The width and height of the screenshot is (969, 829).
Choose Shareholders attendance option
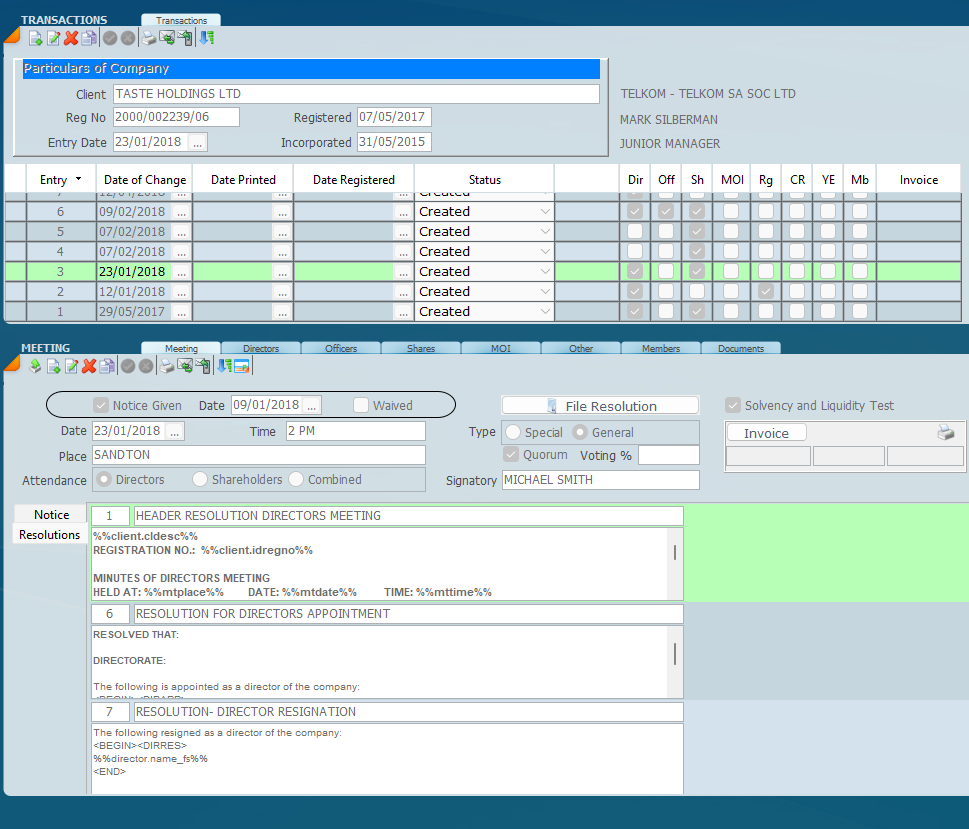[200, 480]
